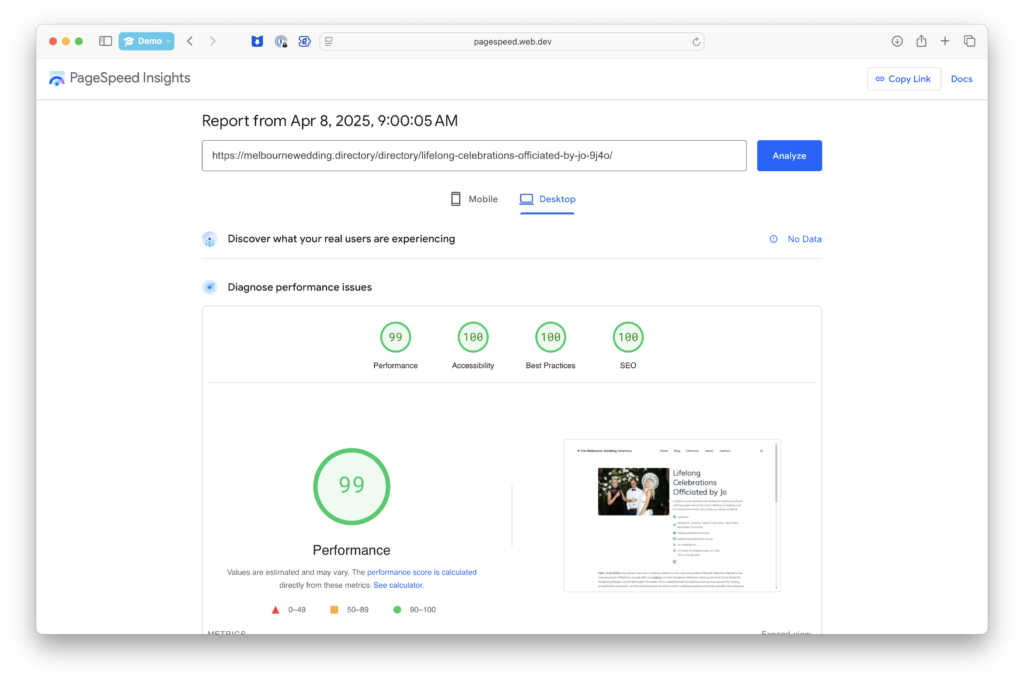This screenshot has height=682, width=1024.
Task: Click the reader view icon in address bar
Action: pos(327,41)
